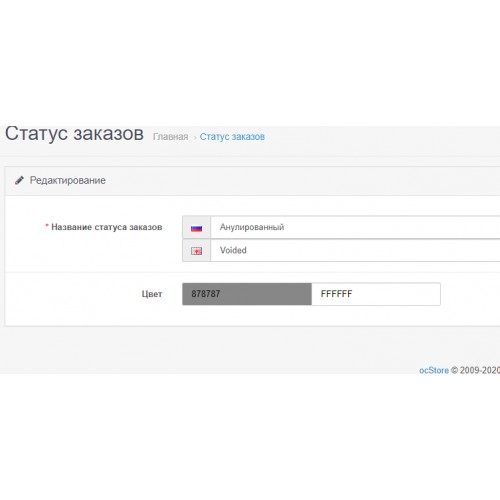The width and height of the screenshot is (500, 500).
Task: Click the Редактирование panel heading text
Action: click(68, 180)
